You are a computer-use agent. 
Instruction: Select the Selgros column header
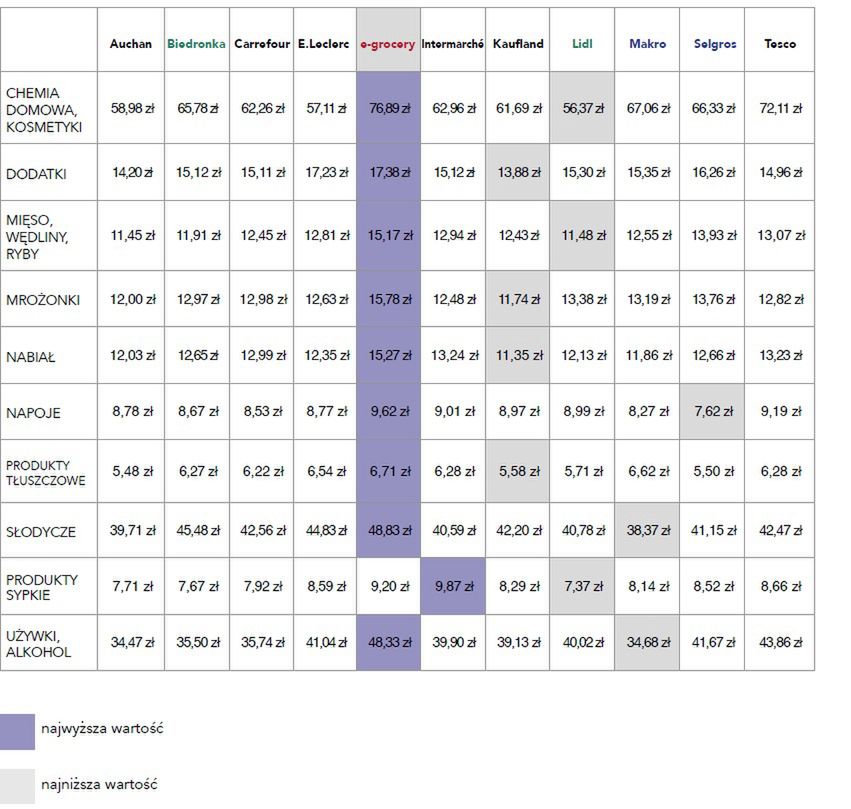click(x=712, y=40)
